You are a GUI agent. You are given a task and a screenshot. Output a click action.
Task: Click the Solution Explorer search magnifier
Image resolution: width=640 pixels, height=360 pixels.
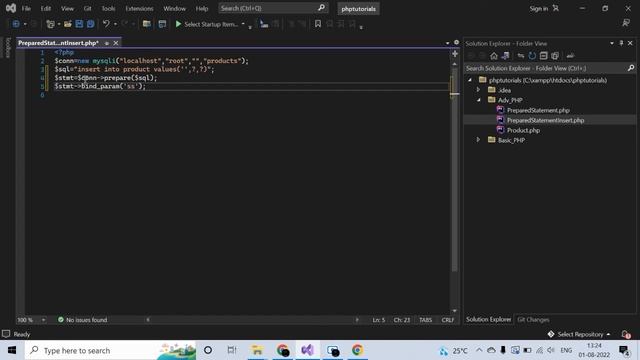click(631, 68)
